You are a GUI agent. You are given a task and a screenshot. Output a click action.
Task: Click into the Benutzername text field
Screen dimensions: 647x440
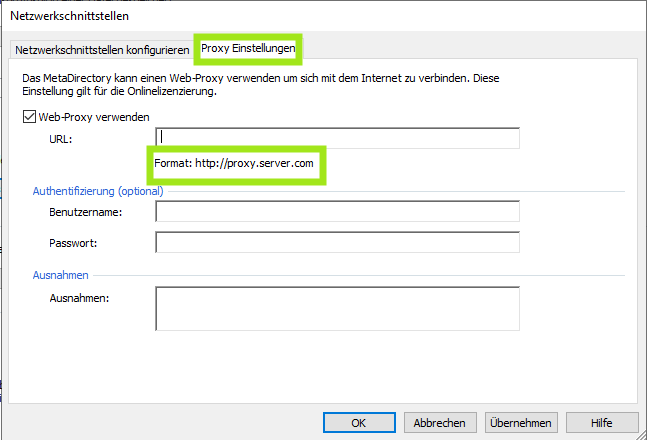[x=337, y=211]
